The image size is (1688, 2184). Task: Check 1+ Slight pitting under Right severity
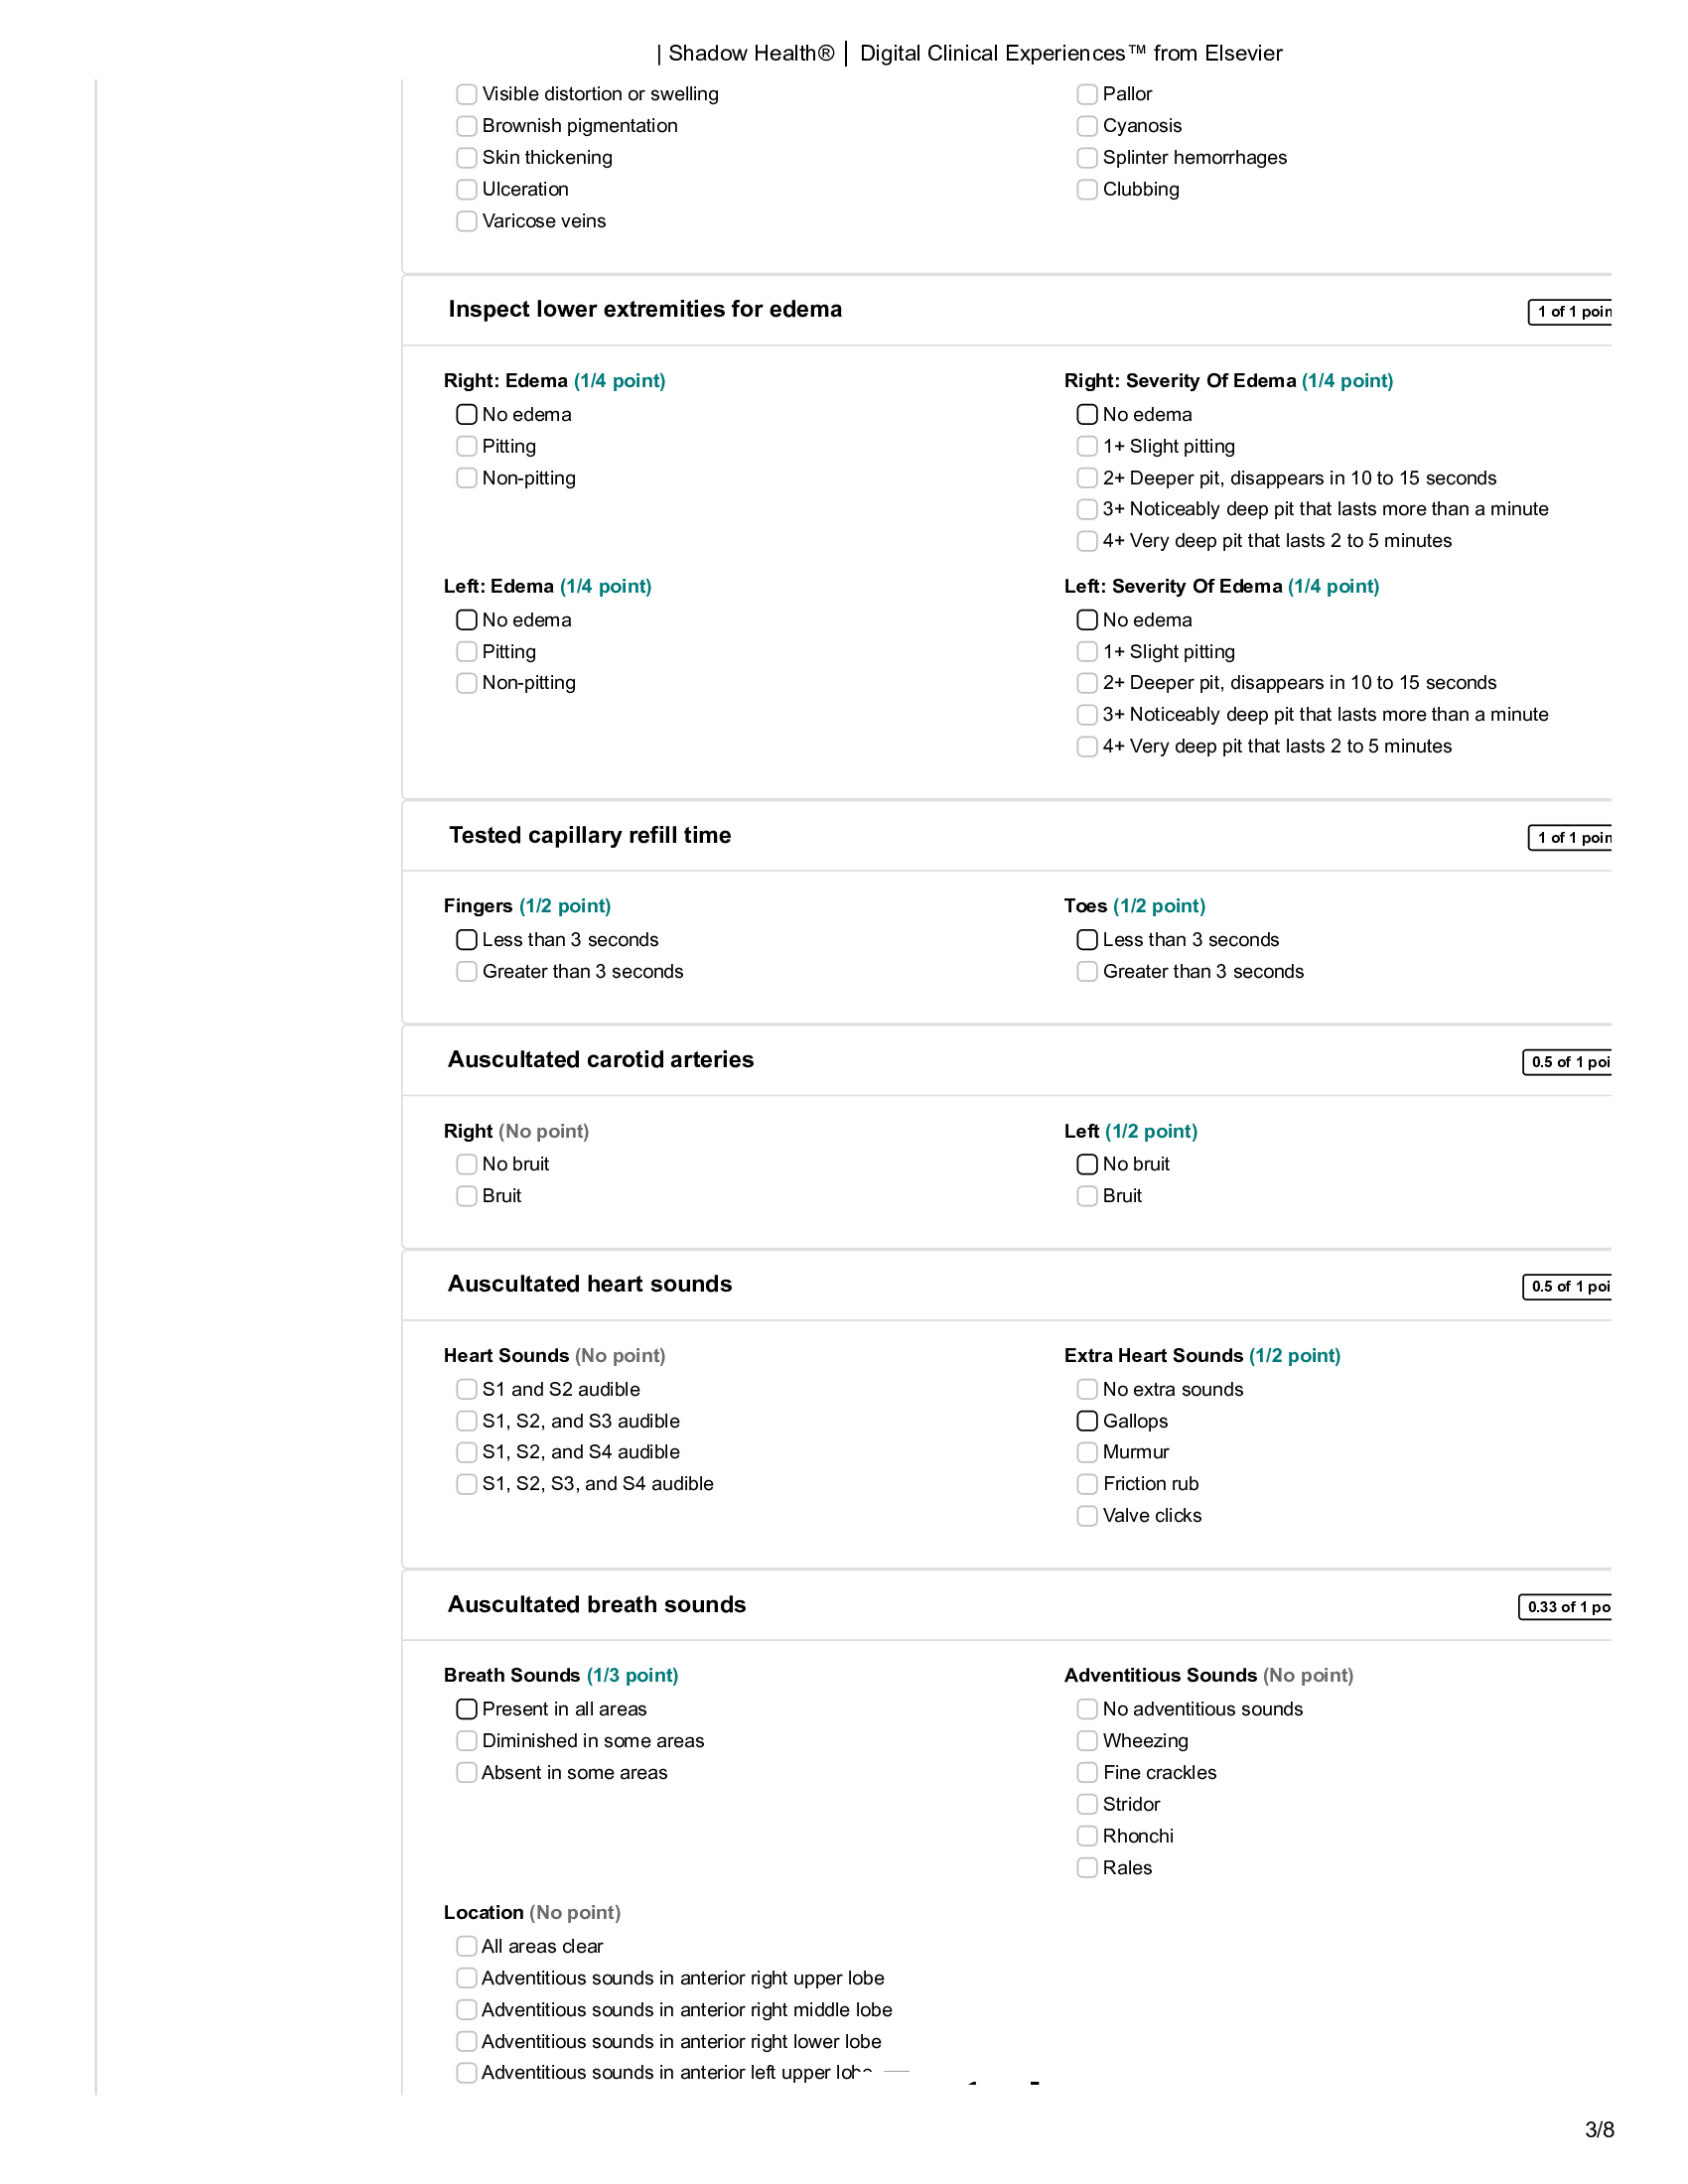tap(1087, 446)
